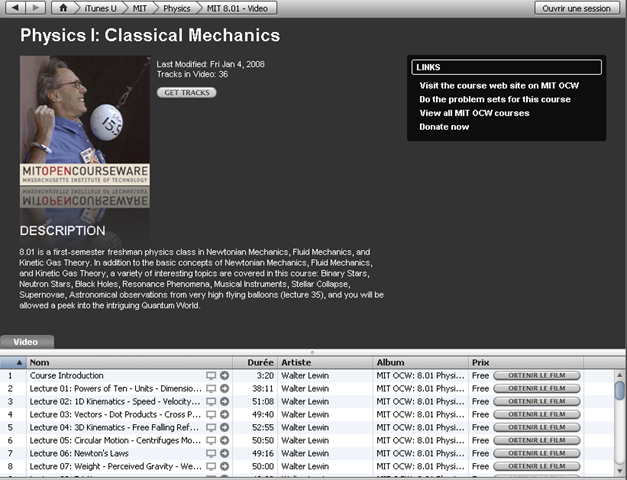Sort tracks by the Durée column header

[260, 362]
